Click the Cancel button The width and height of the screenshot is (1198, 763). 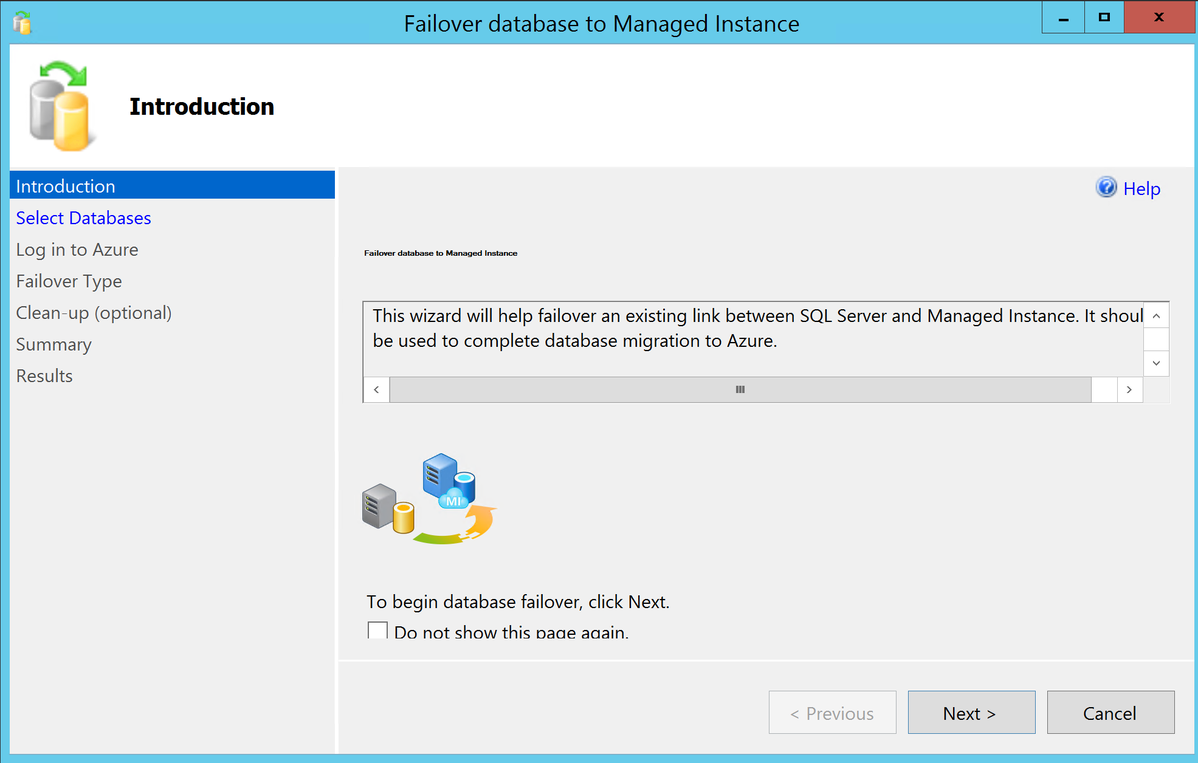click(1110, 713)
